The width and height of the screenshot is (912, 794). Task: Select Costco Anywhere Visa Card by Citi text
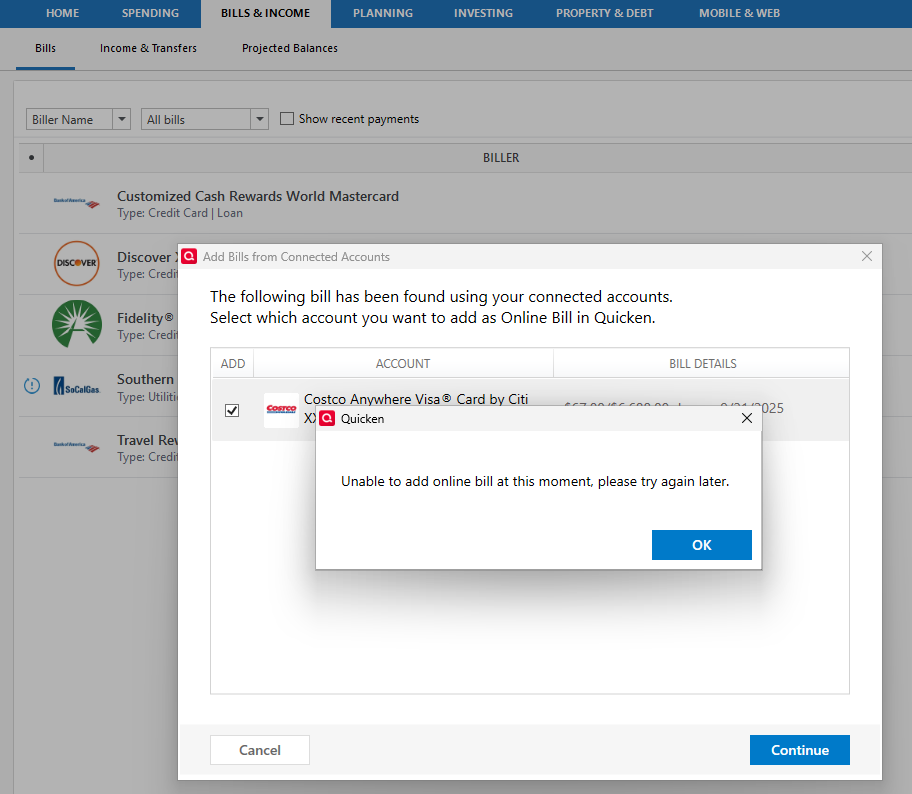416,399
